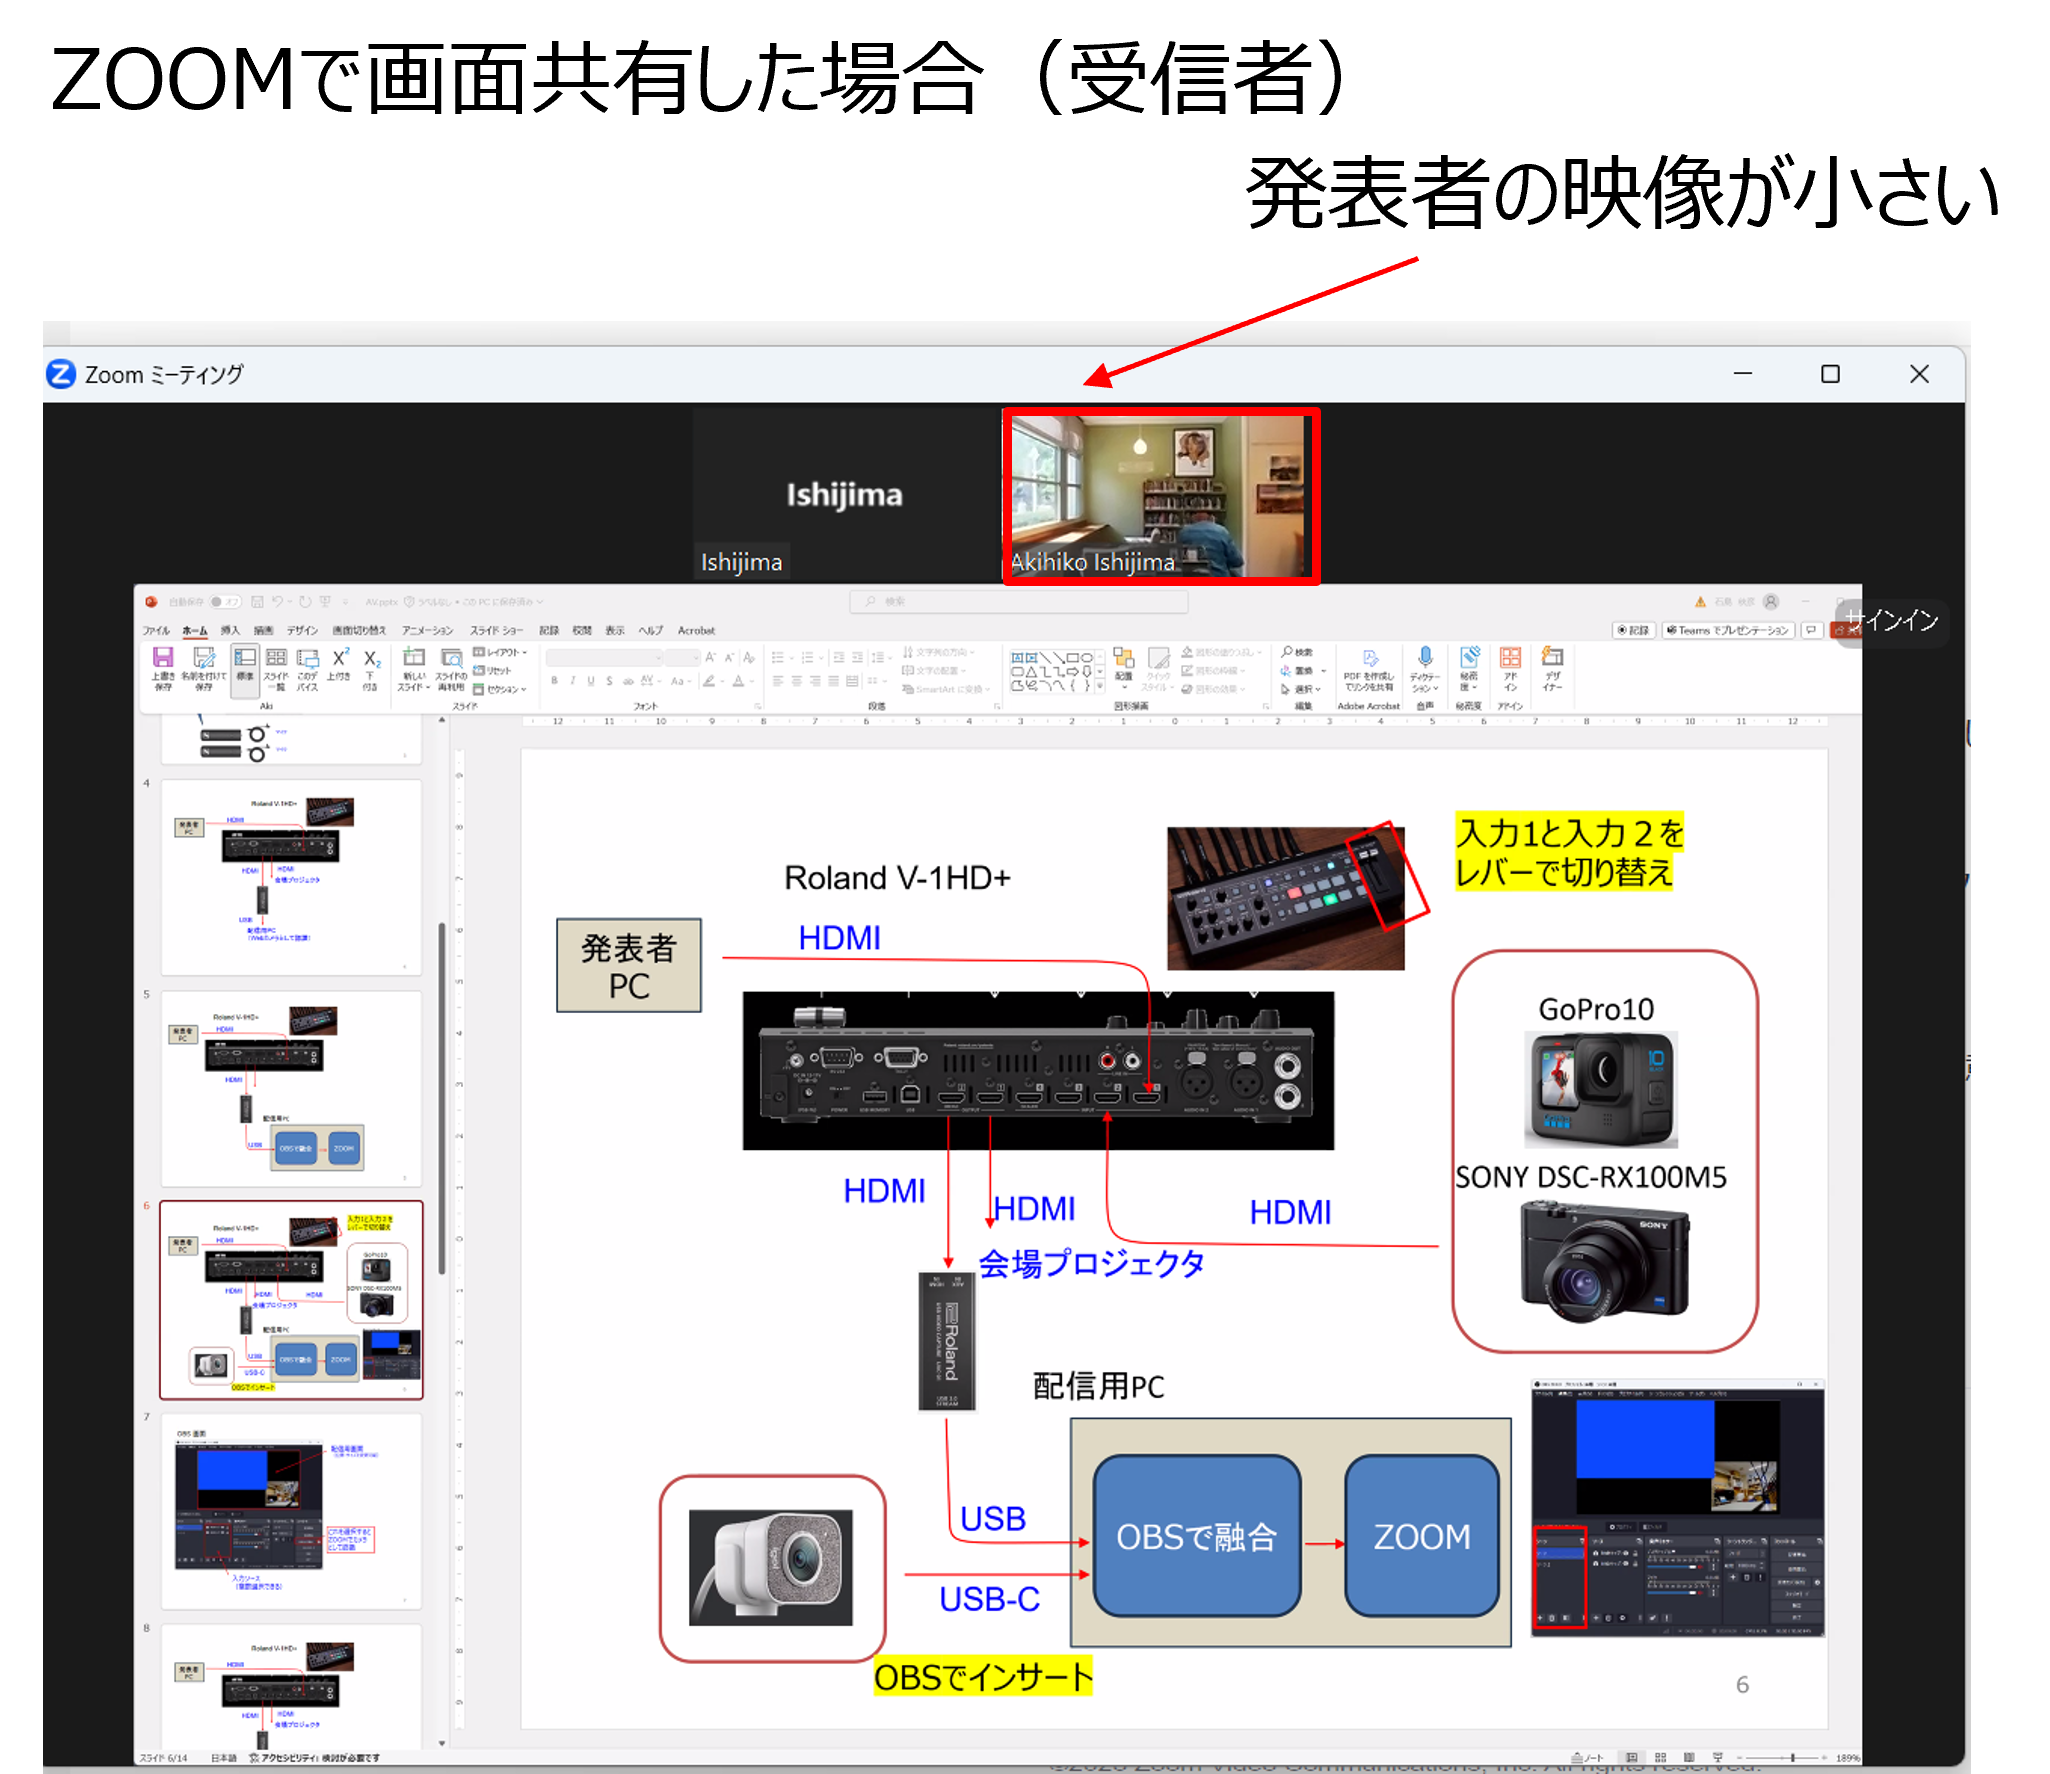This screenshot has height=1774, width=2050.
Task: Select the 標準 normal view icon
Action: coord(245,658)
